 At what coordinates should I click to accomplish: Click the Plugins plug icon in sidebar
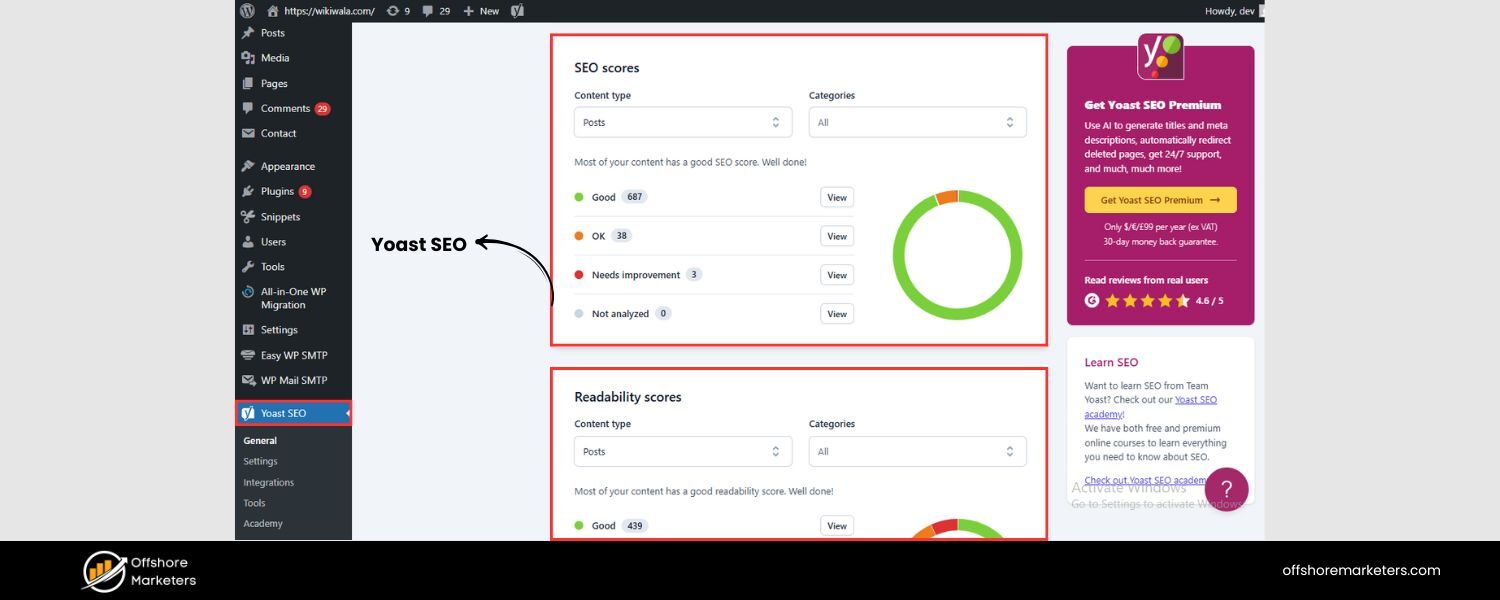click(248, 192)
